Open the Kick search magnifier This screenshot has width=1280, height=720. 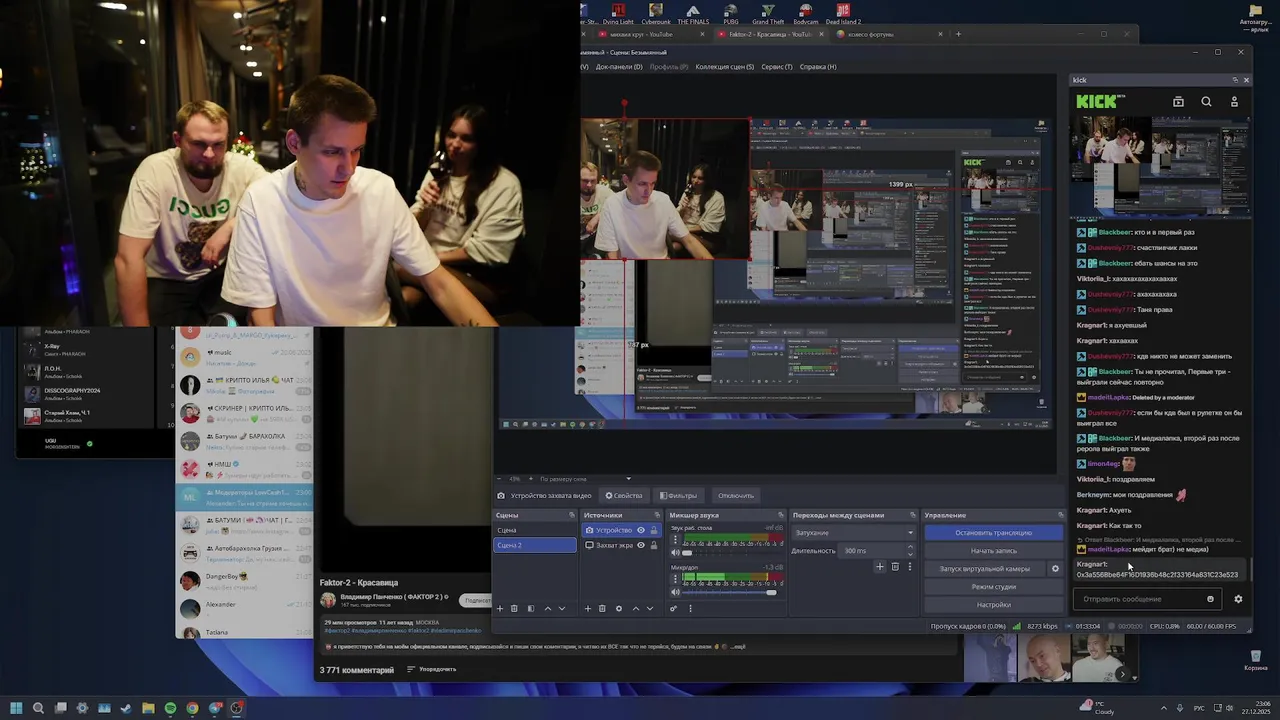[1206, 101]
